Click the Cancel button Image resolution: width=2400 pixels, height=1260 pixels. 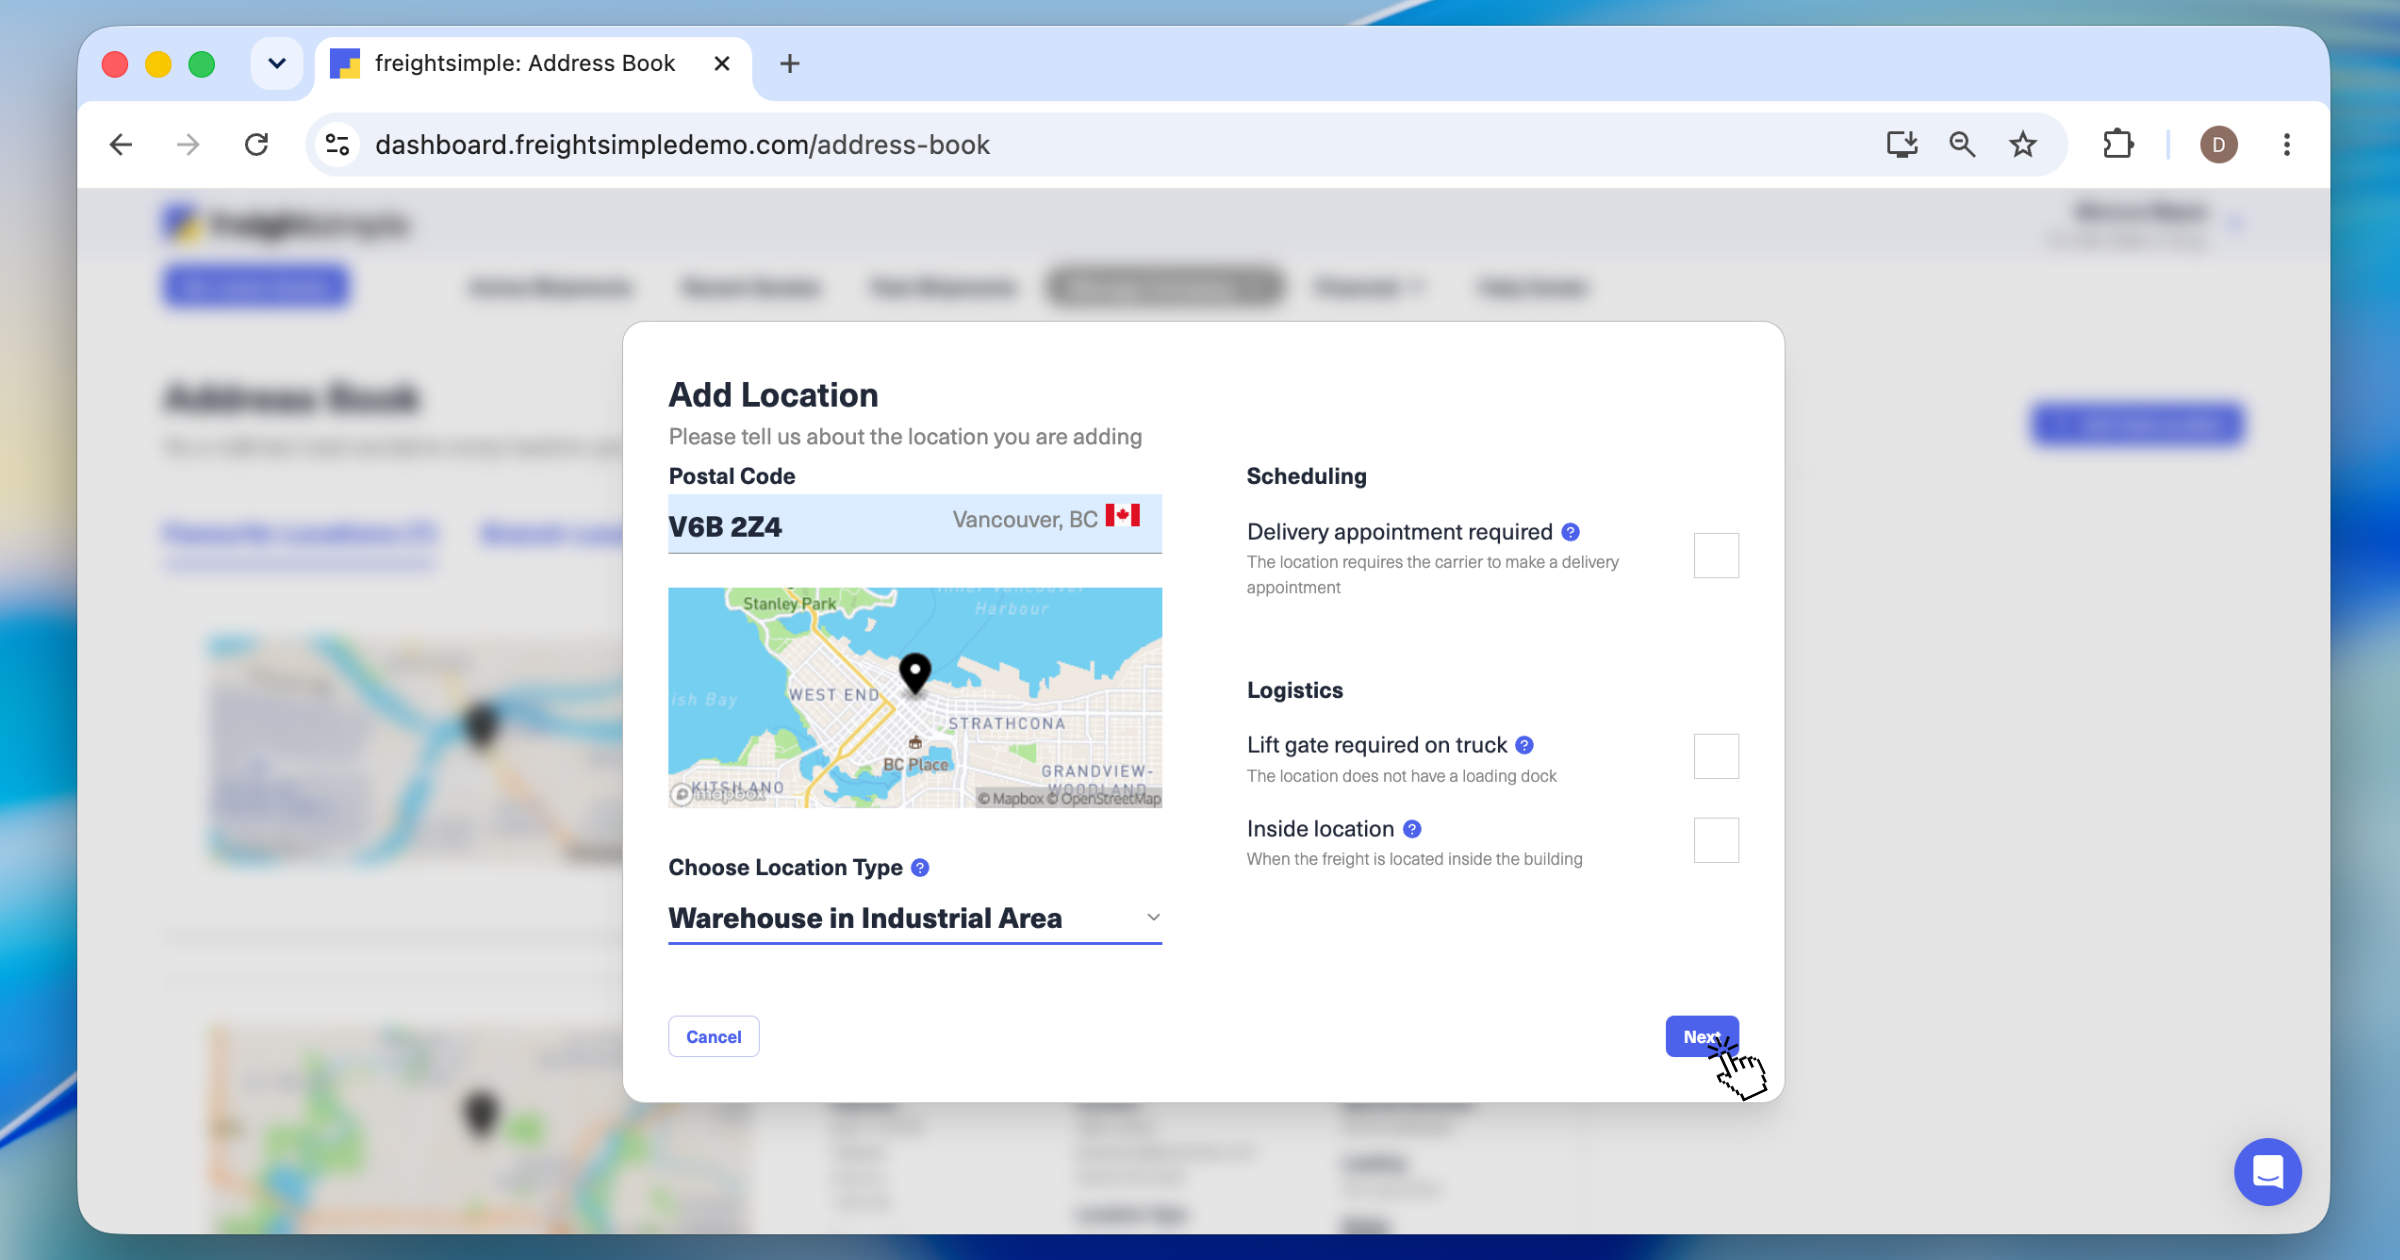(714, 1037)
